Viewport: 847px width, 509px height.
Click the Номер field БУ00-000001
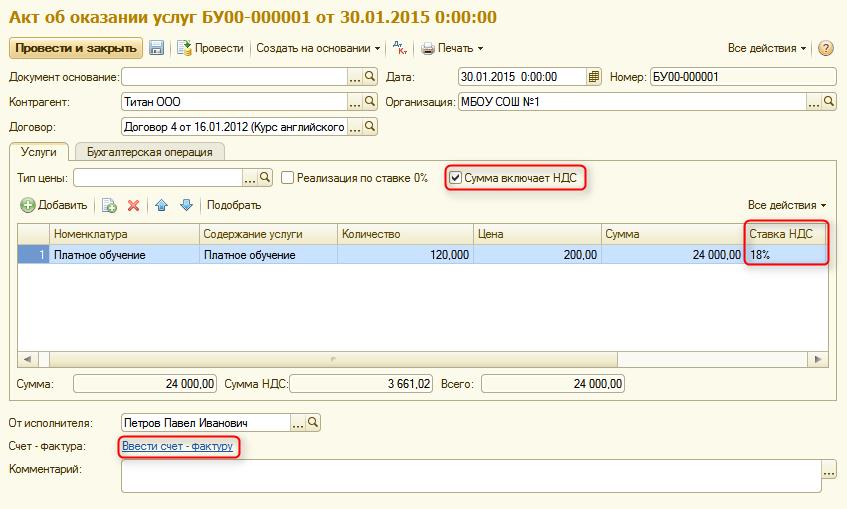point(743,77)
